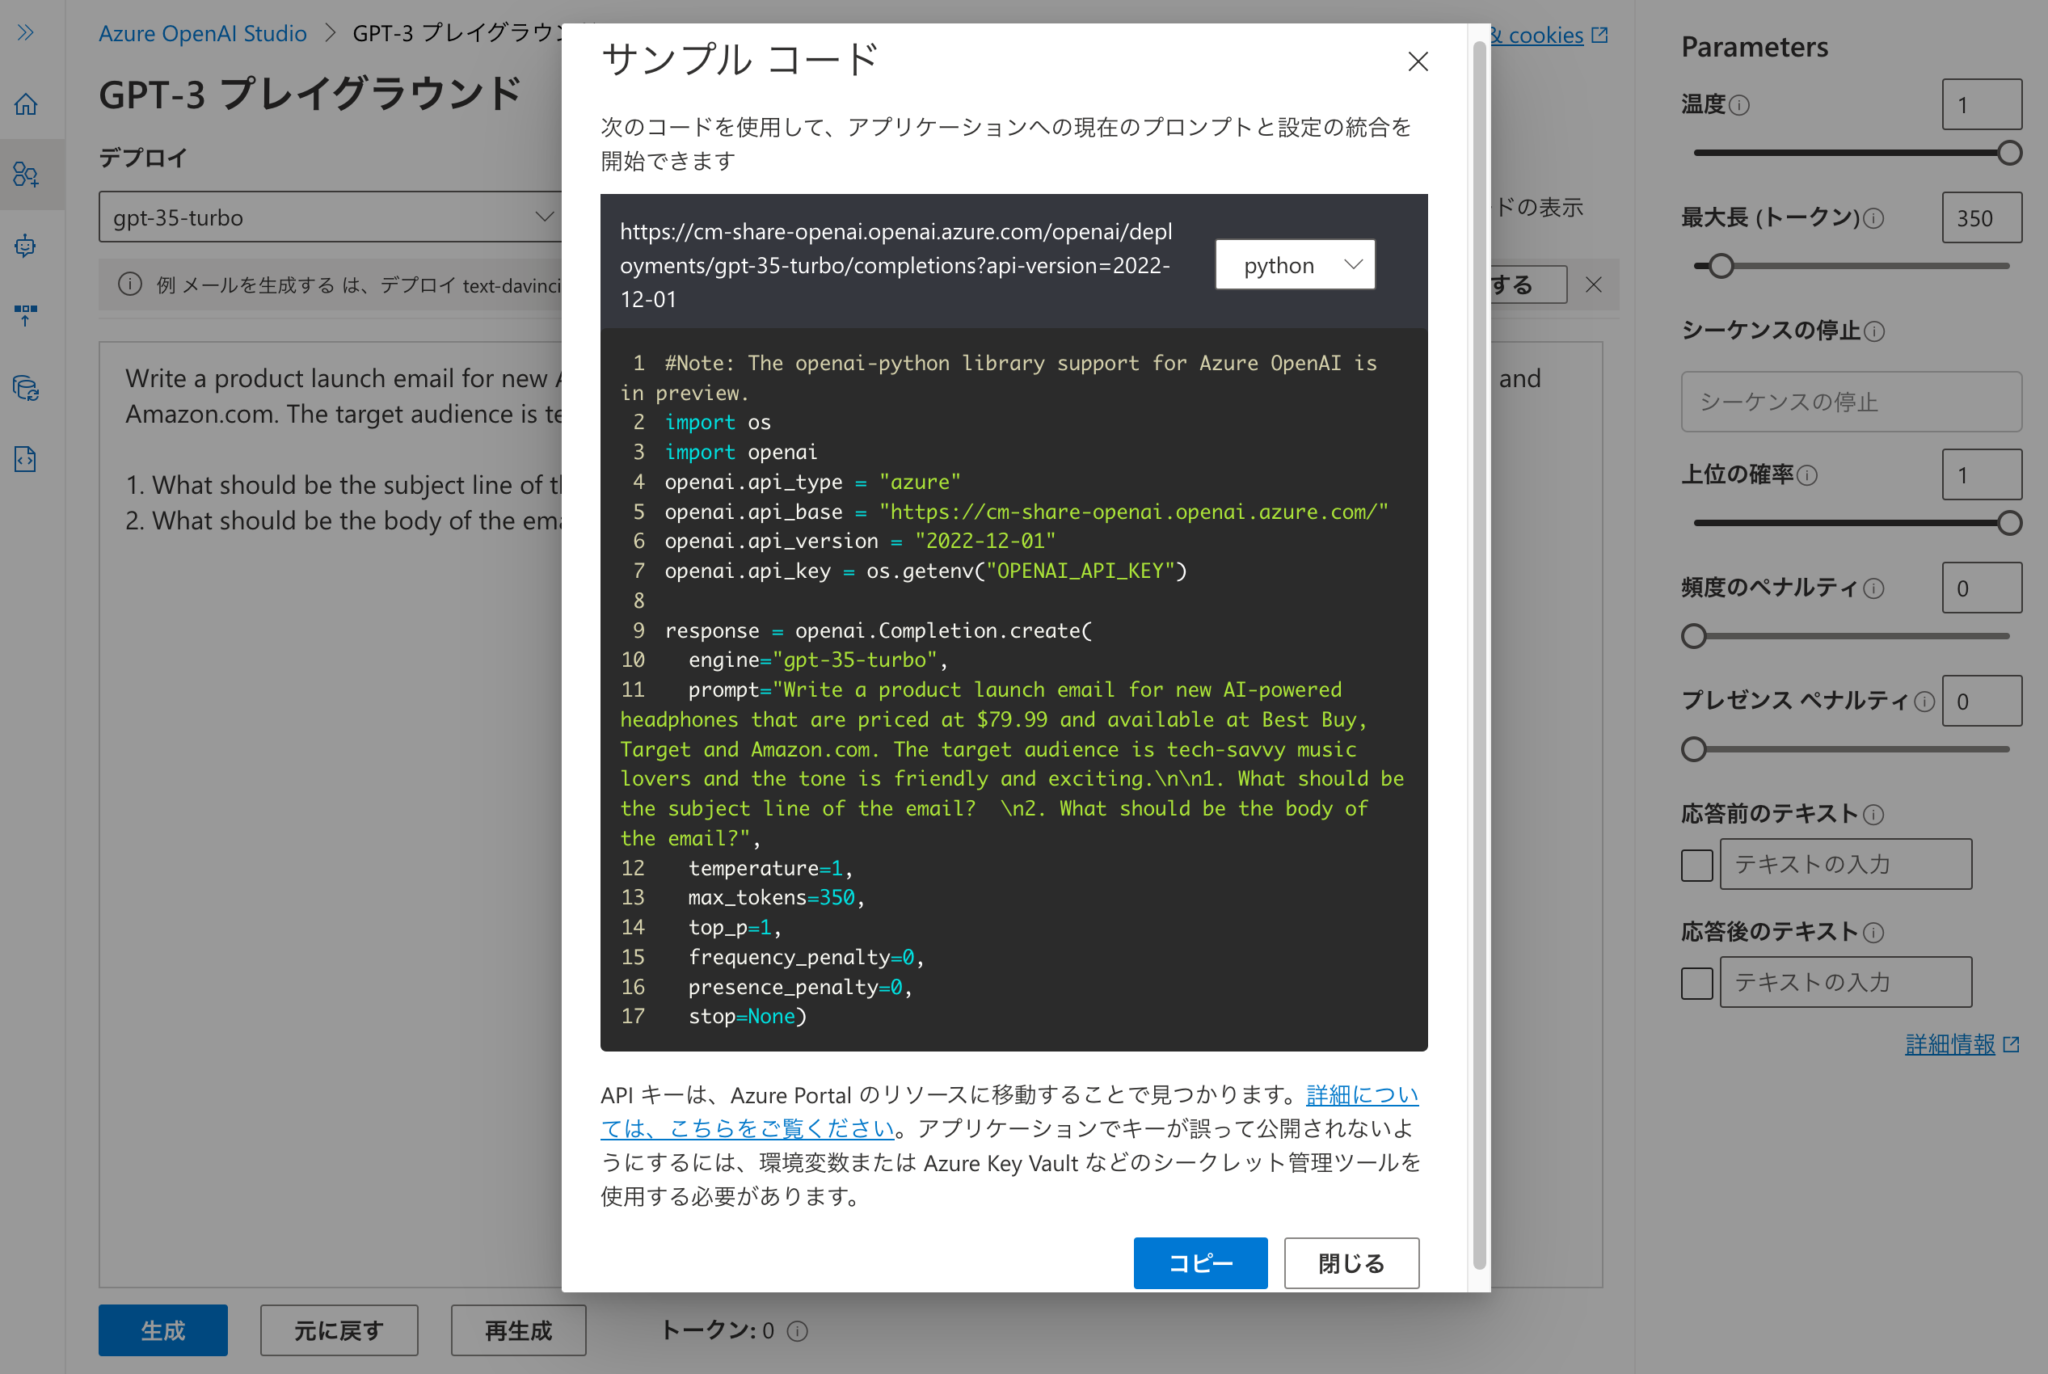Expand the left navigation sidebar chevrons
Viewport: 2048px width, 1374px height.
[26, 33]
